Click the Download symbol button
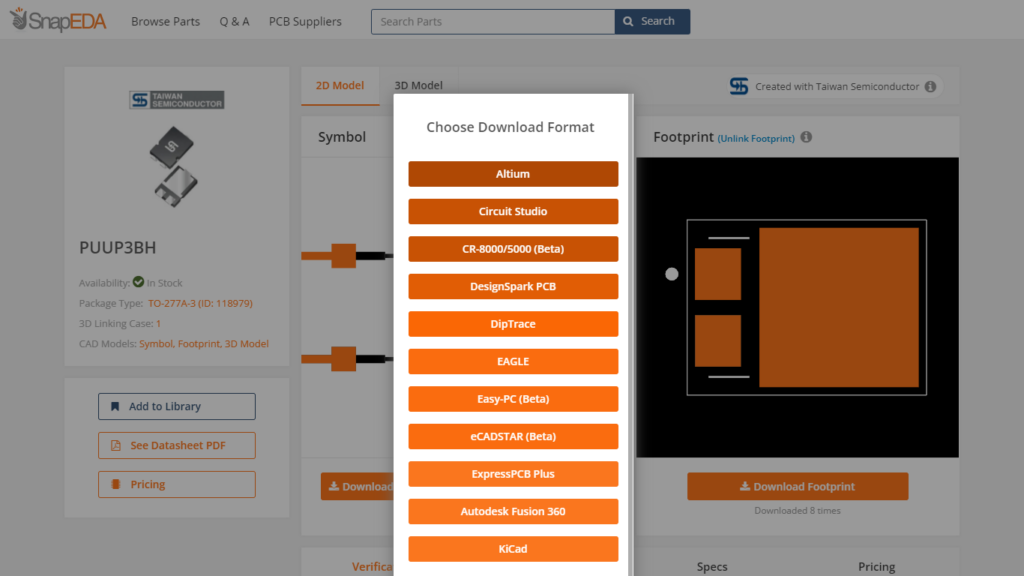 tap(358, 487)
